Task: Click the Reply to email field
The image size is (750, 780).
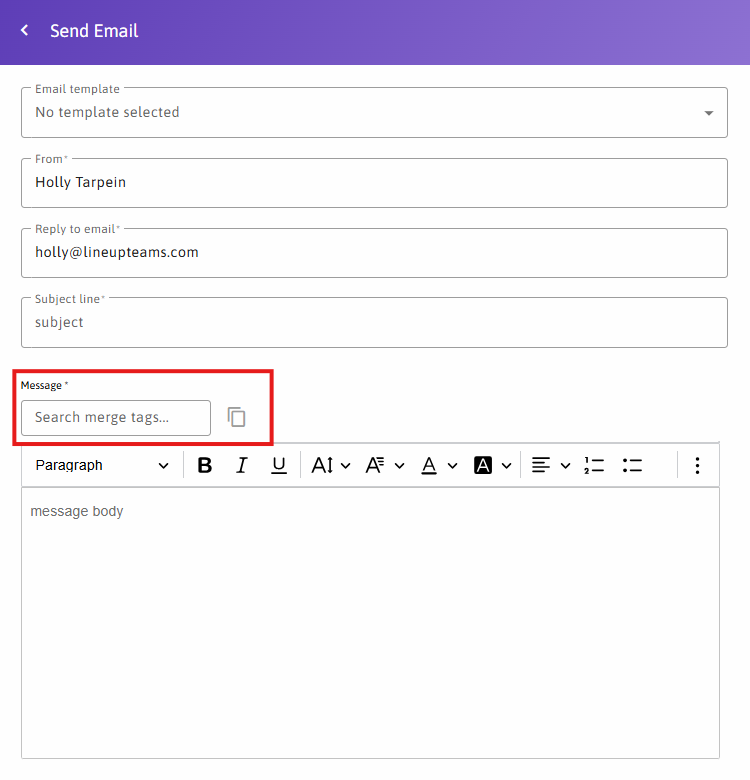Action: pos(375,253)
